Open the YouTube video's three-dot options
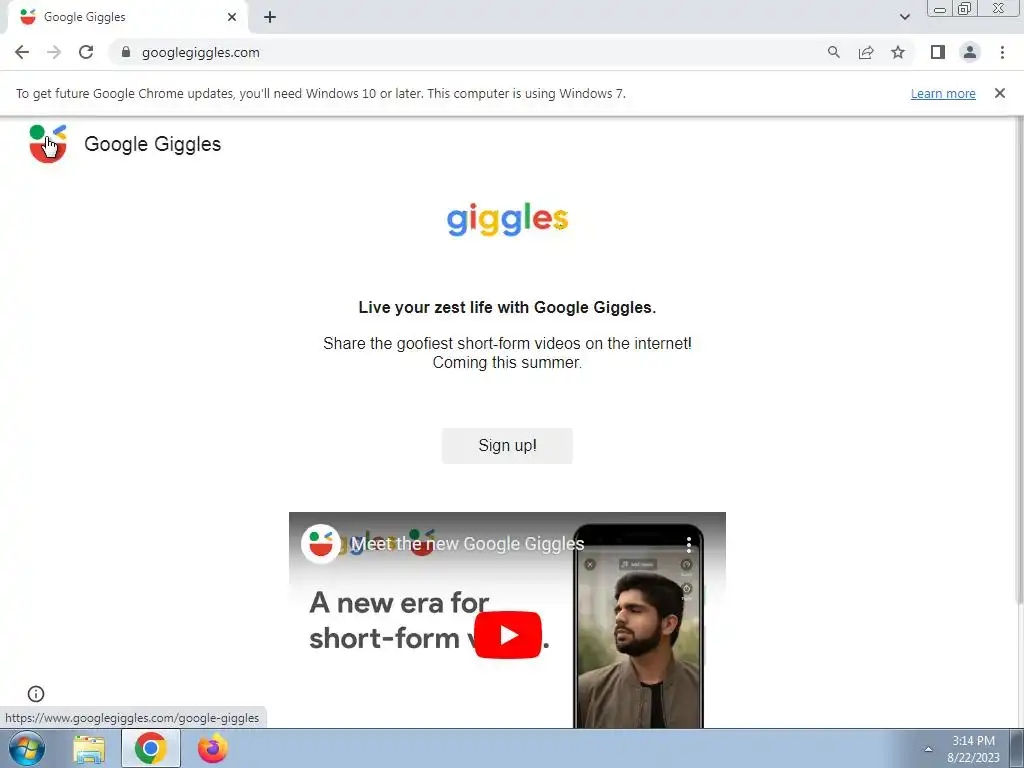The height and width of the screenshot is (768, 1024). click(x=688, y=544)
